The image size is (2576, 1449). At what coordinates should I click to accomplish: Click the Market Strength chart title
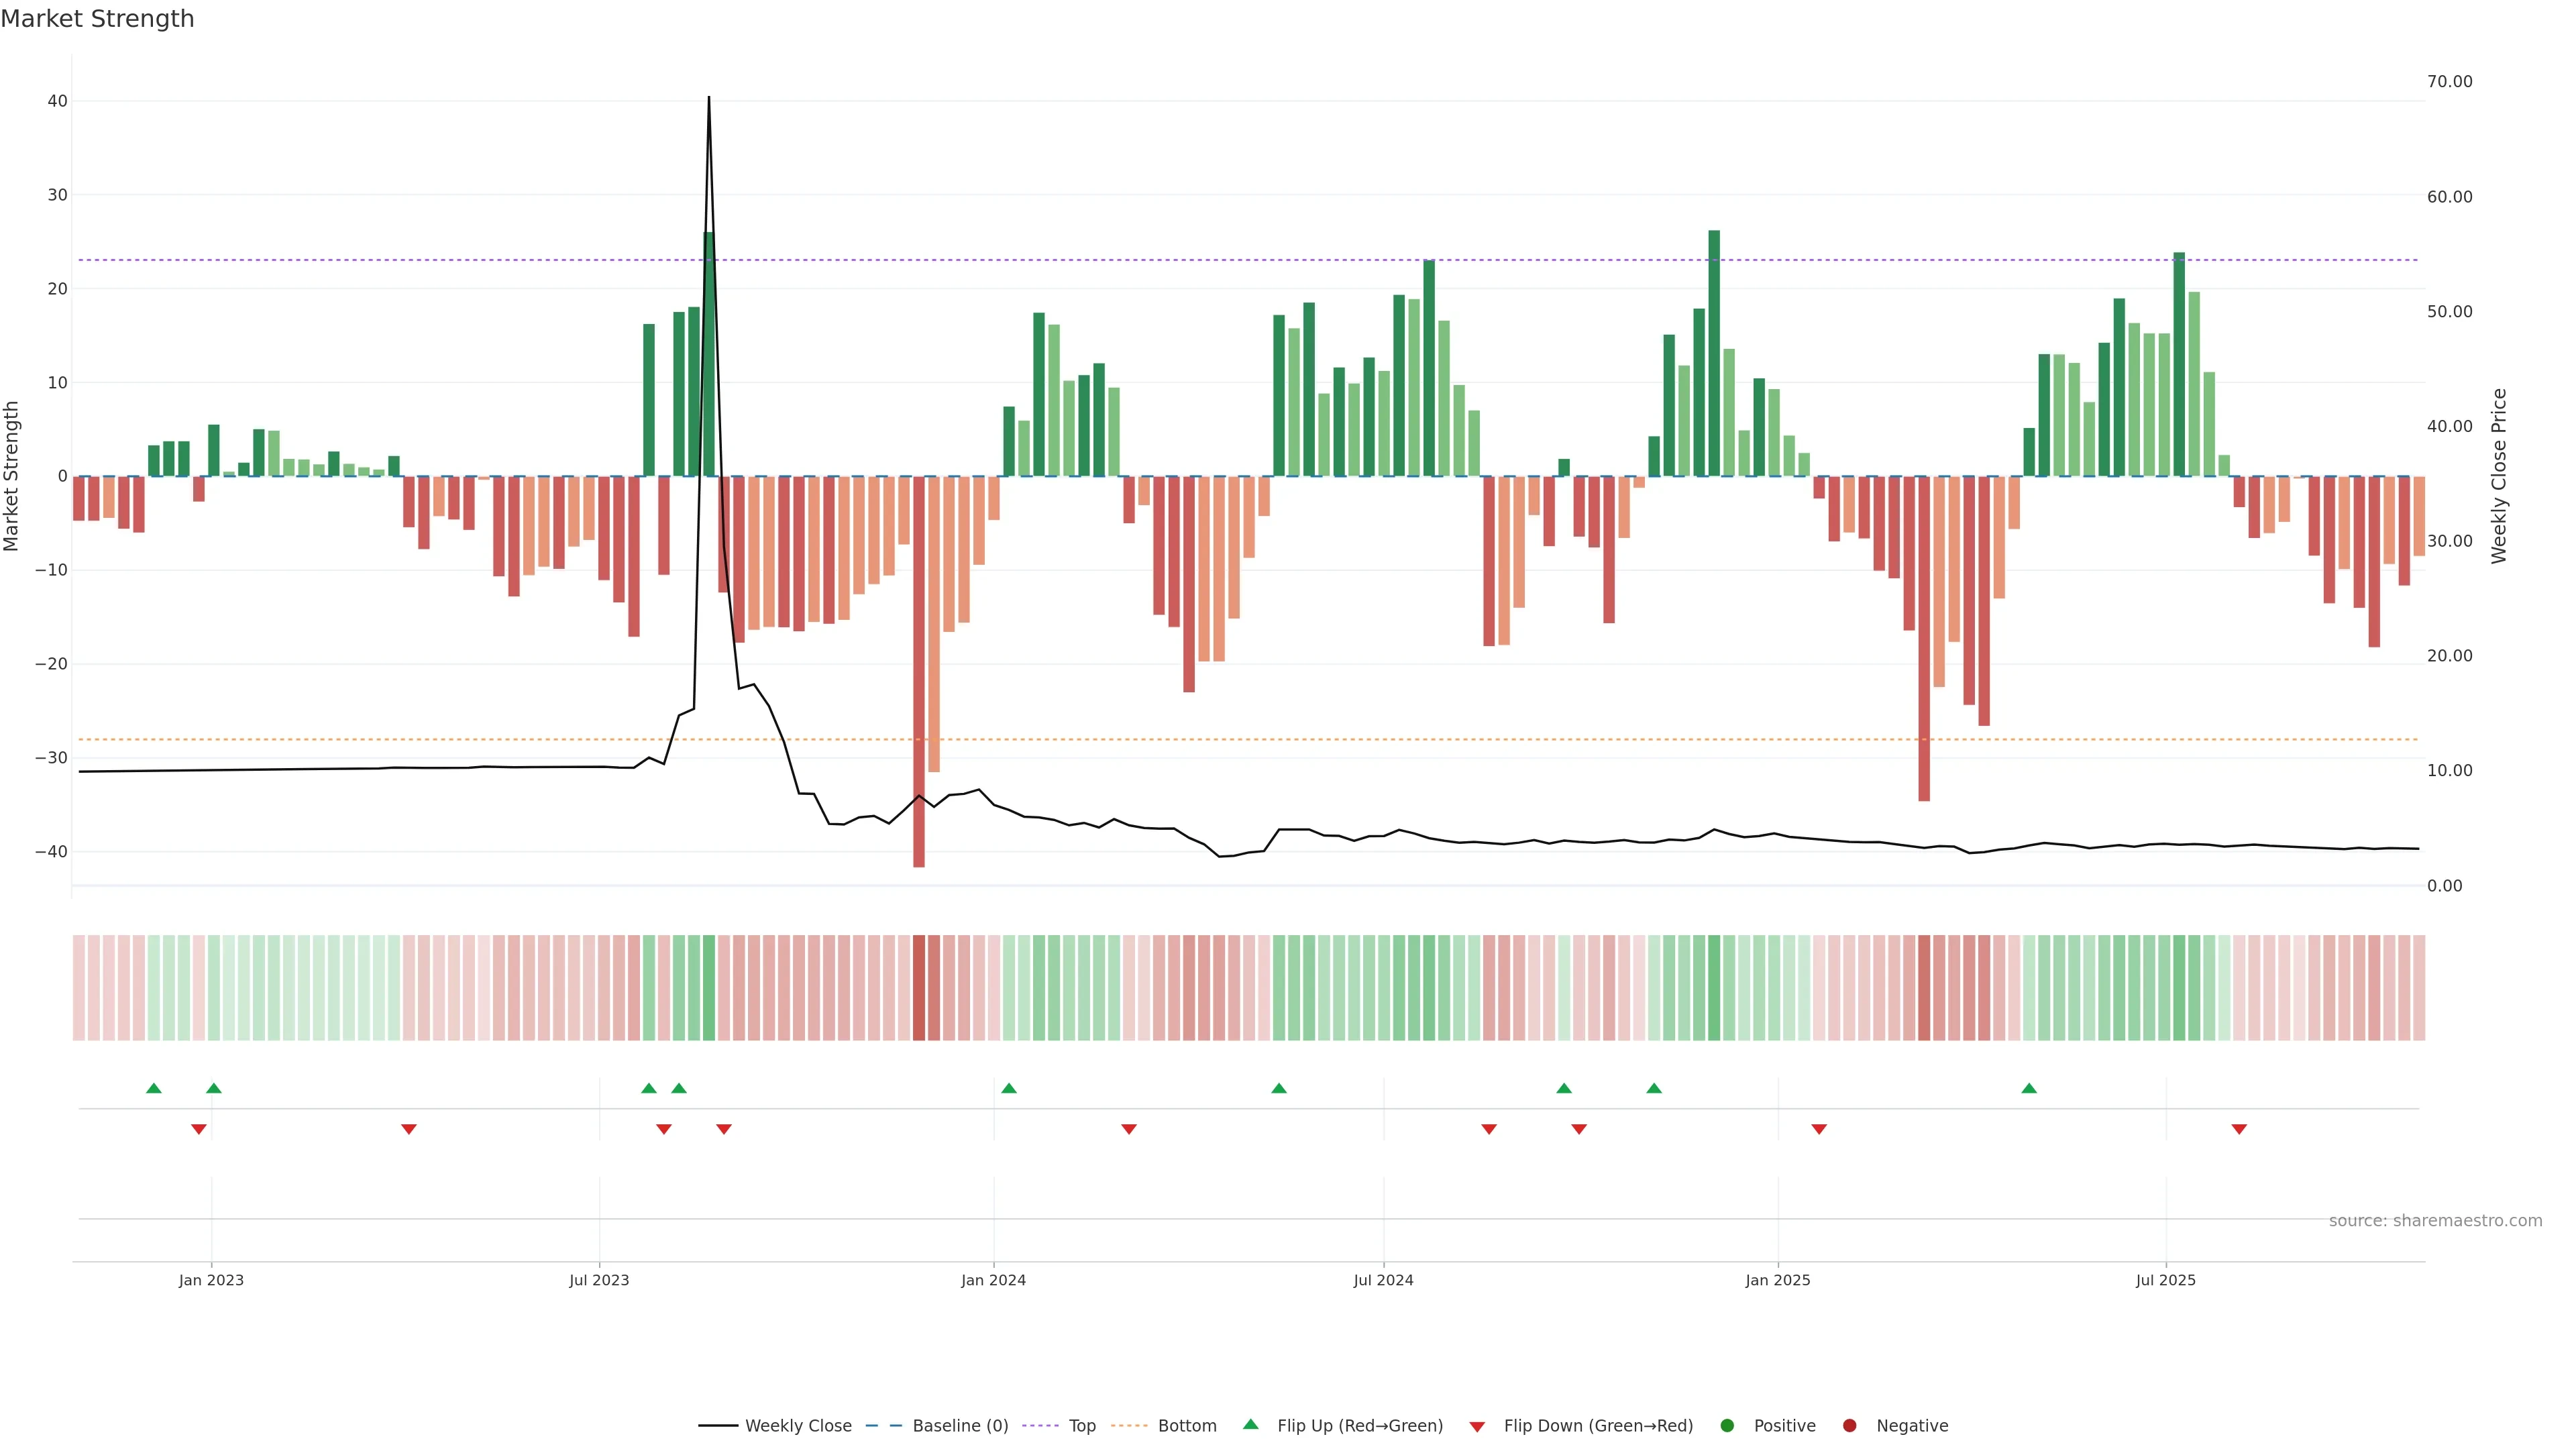[97, 19]
